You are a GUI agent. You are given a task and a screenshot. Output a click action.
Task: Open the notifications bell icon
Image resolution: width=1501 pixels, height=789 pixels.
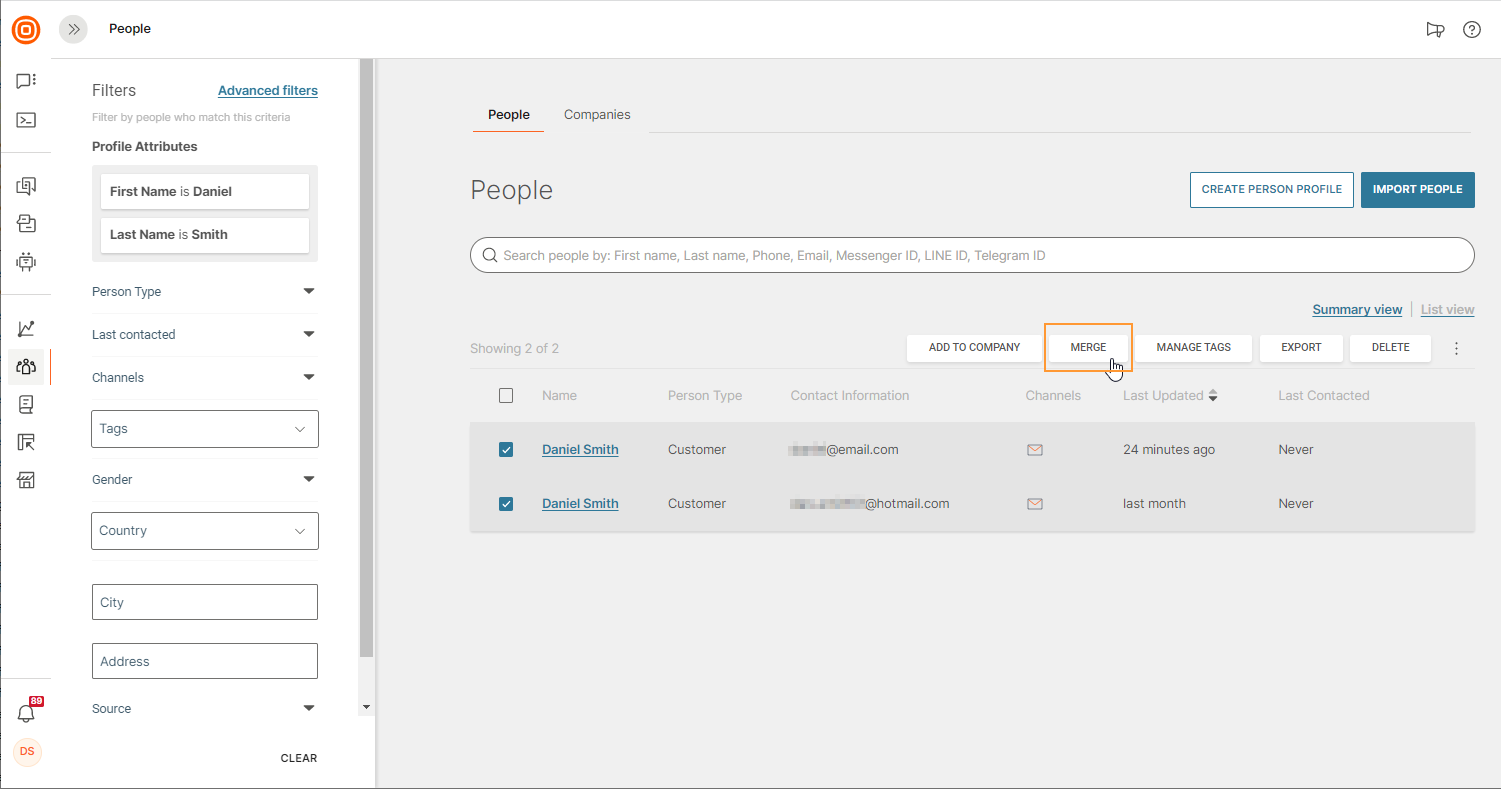(x=26, y=713)
